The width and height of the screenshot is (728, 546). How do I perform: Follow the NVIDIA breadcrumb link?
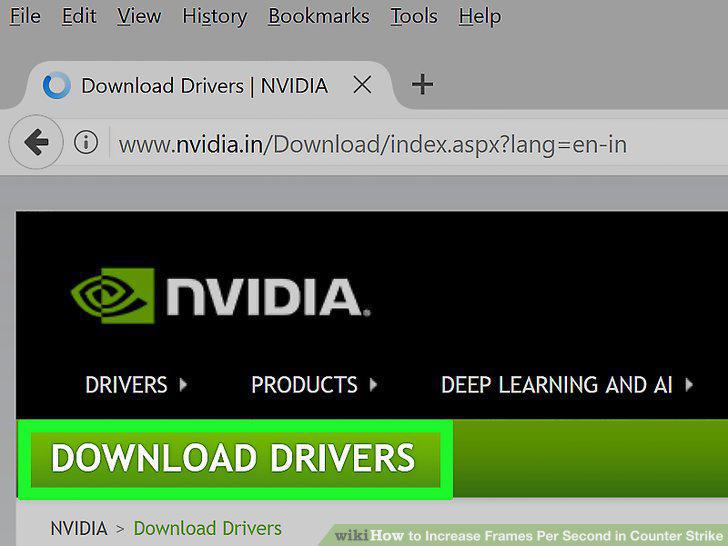79,528
